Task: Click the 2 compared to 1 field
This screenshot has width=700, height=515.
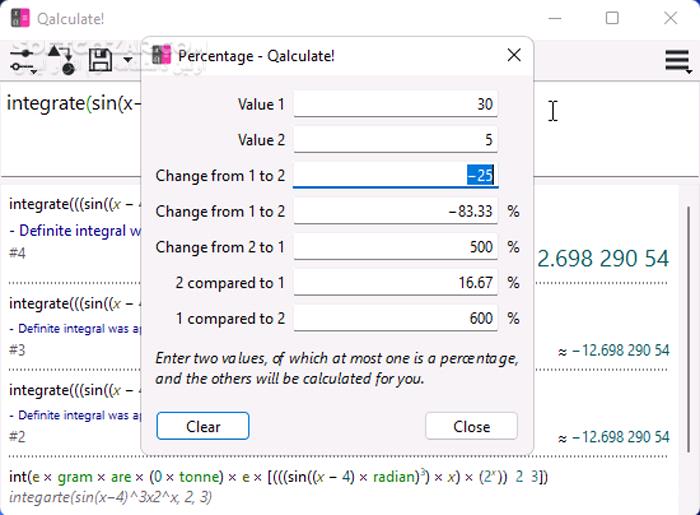Action: click(395, 283)
